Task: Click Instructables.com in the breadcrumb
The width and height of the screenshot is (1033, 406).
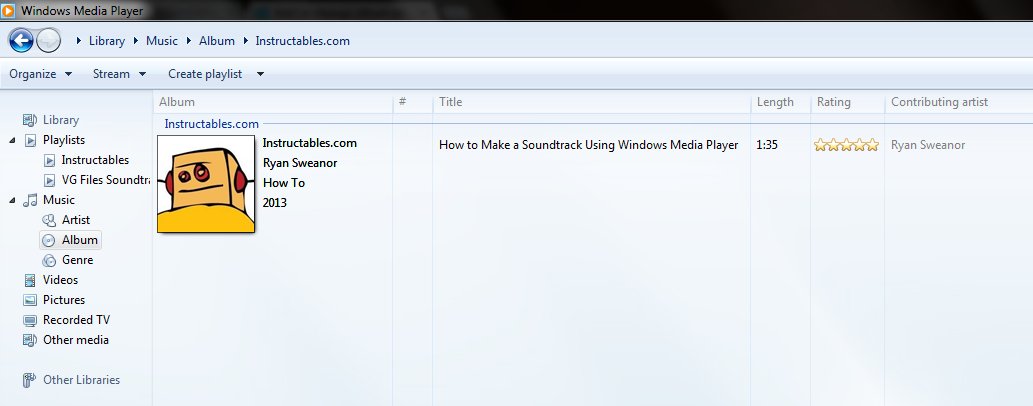Action: pos(302,41)
